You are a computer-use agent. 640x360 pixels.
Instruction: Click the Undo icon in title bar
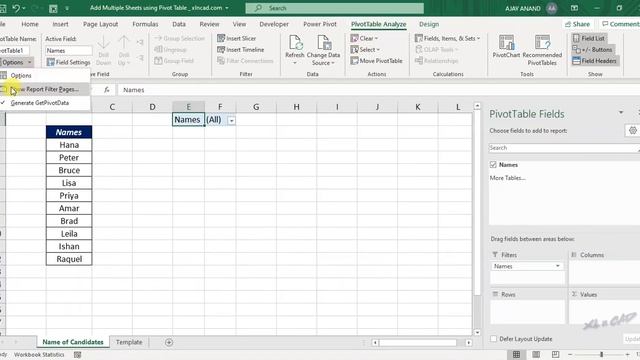click(16, 8)
